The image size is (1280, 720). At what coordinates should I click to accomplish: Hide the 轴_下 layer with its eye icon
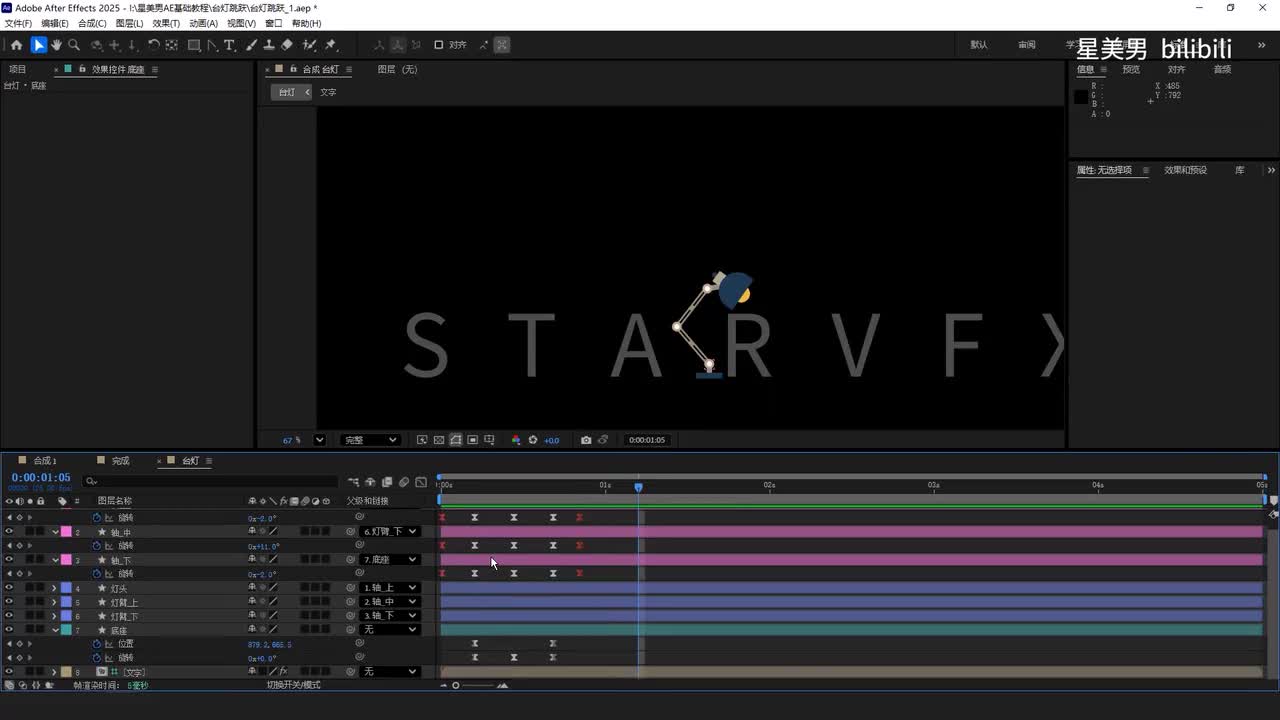9,560
